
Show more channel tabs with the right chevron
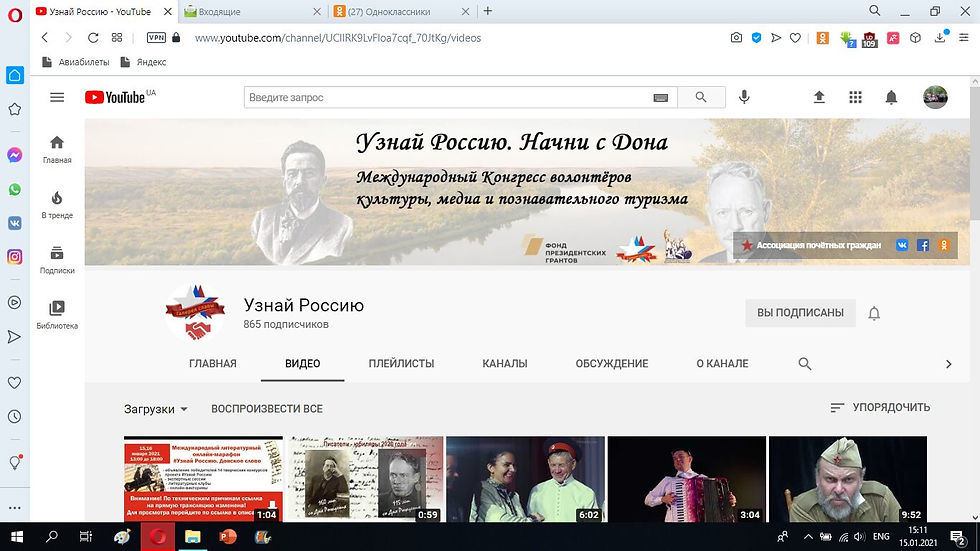point(948,364)
